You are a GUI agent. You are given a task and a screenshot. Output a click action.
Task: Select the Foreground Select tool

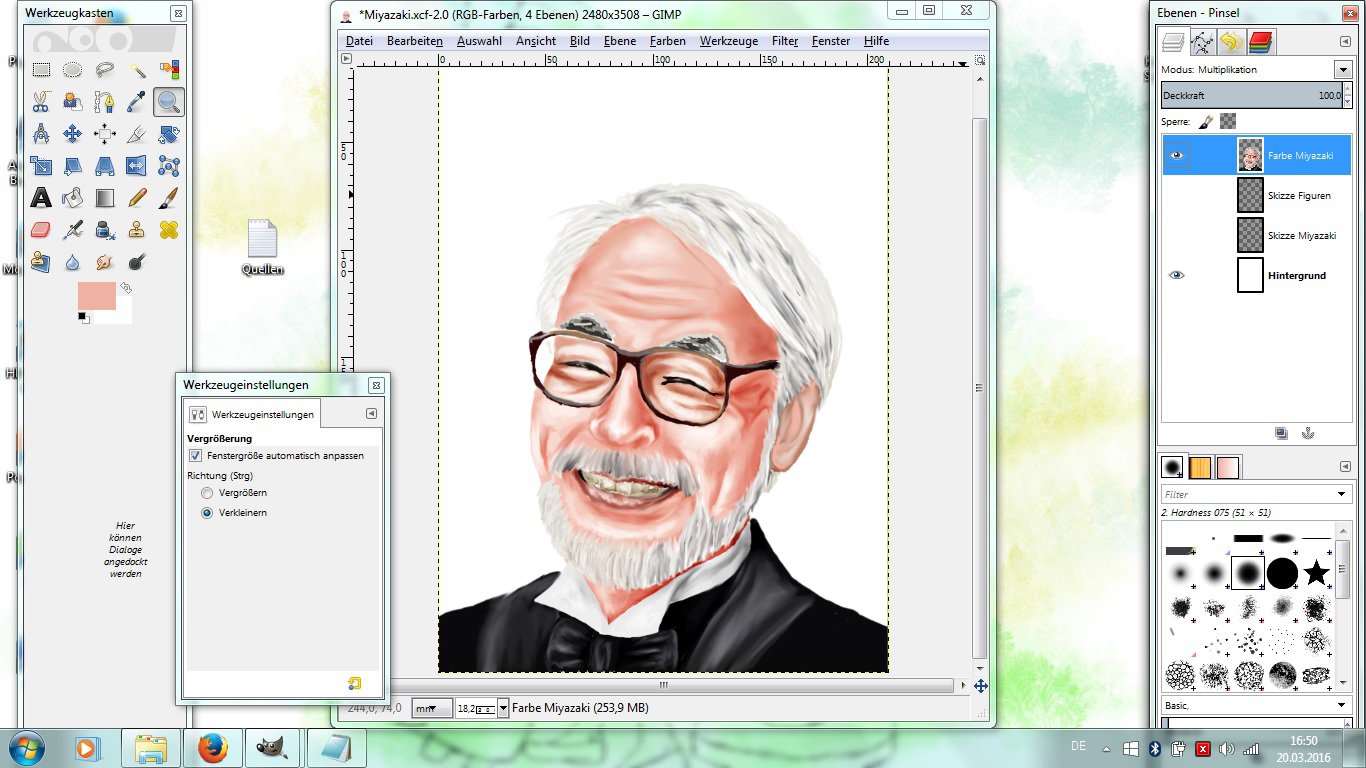73,102
